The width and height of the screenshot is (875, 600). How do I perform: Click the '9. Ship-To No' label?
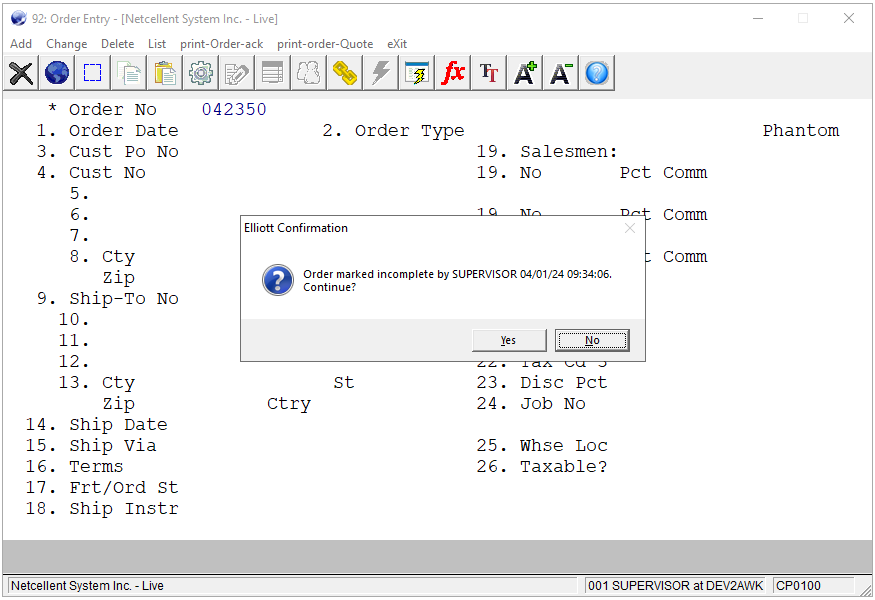[x=107, y=299]
